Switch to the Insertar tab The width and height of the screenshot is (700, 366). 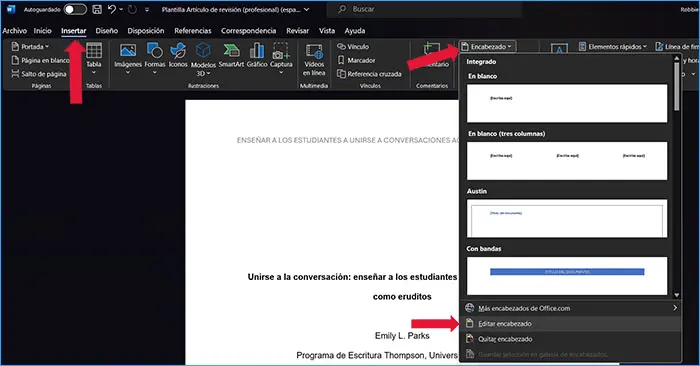click(x=74, y=31)
